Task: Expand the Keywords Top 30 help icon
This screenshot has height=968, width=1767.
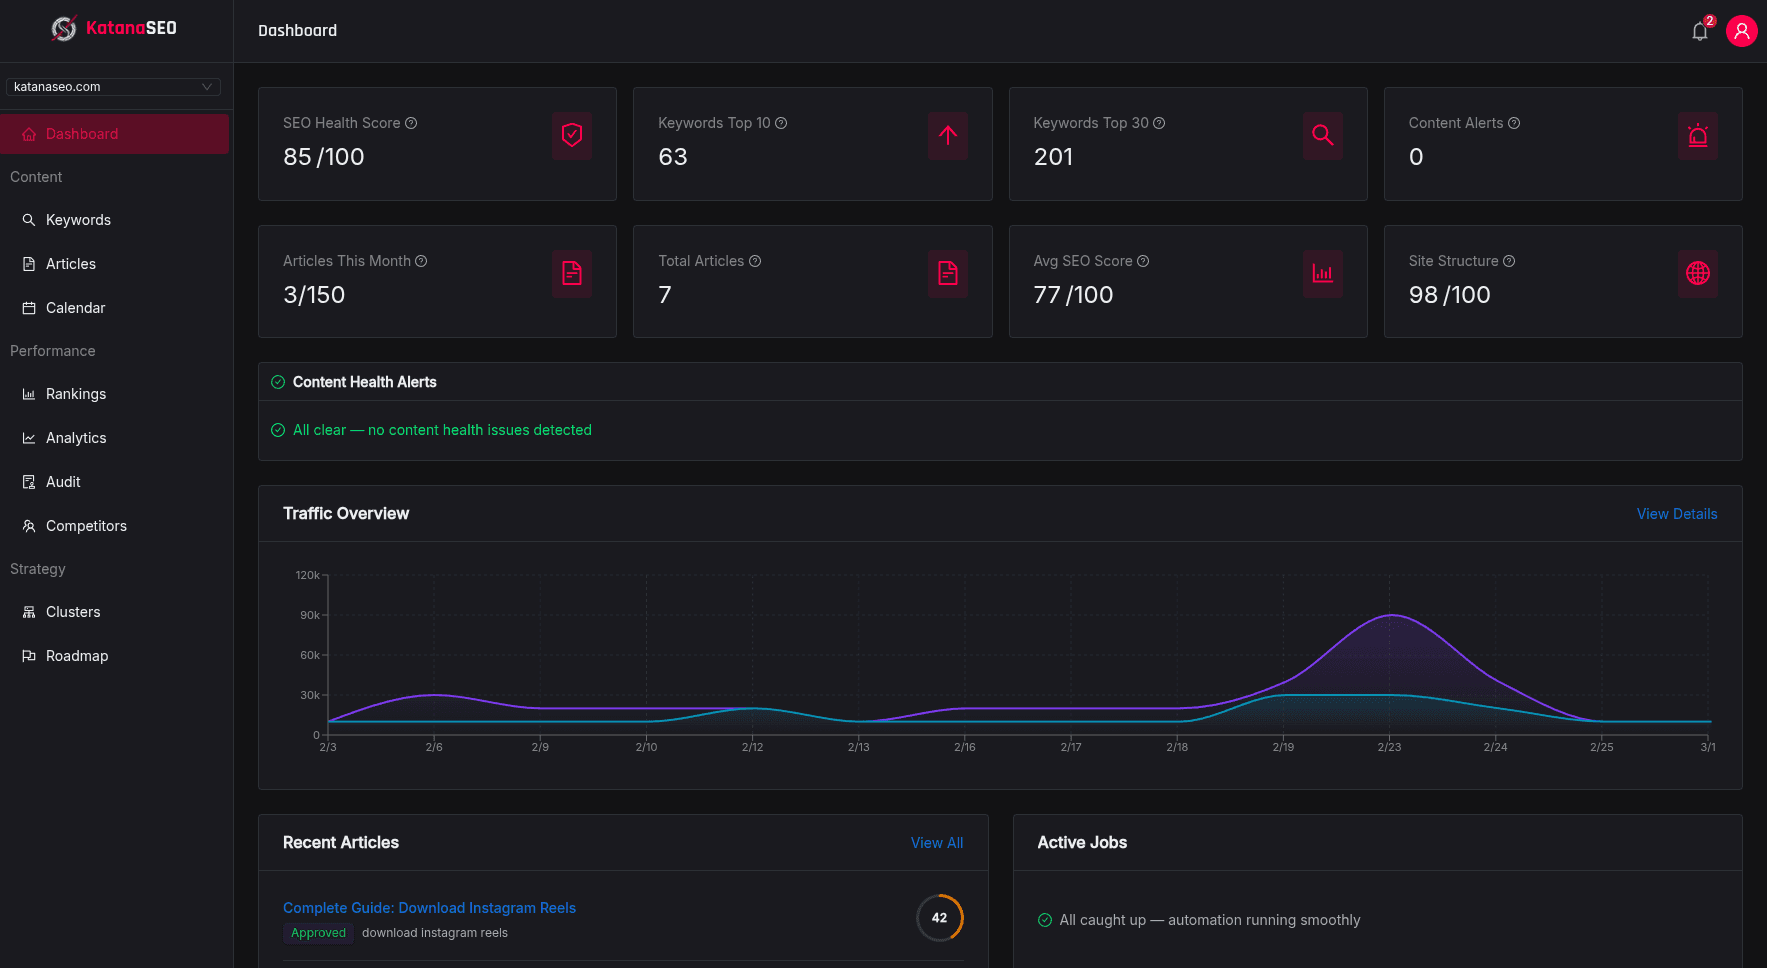Action: tap(1160, 122)
